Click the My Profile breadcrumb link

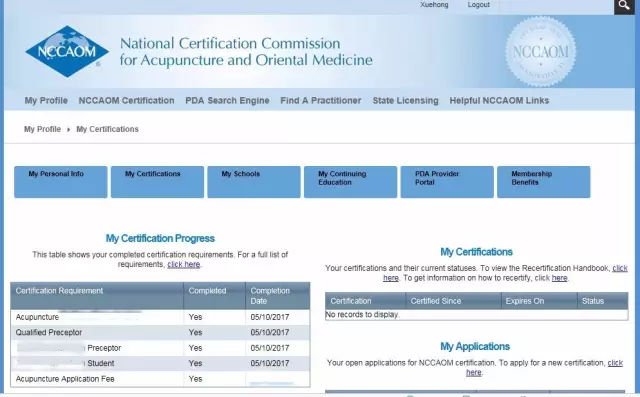42,129
